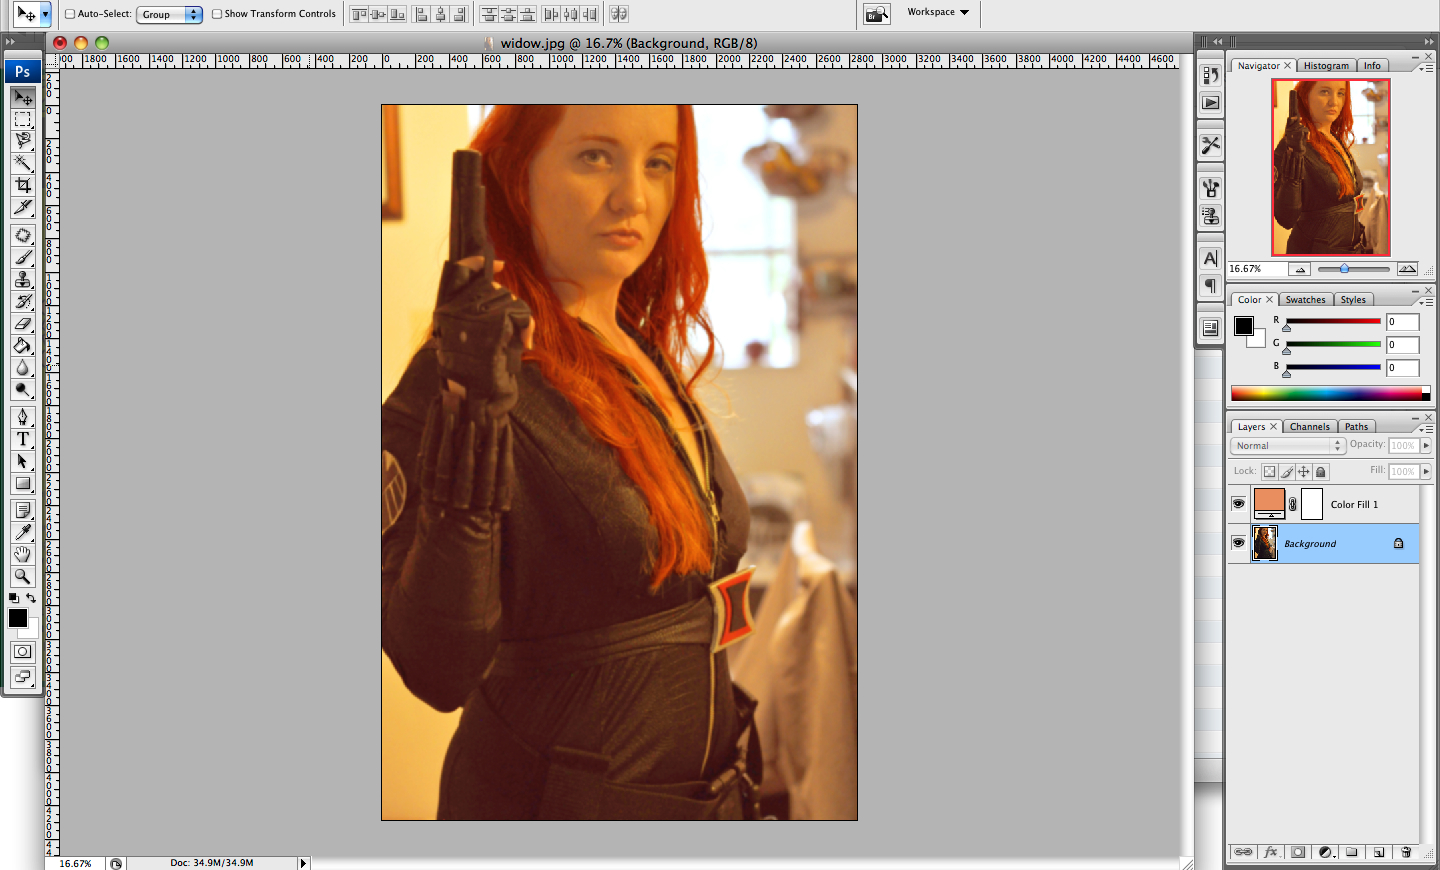The image size is (1440, 870).
Task: Select the Paint Bucket tool
Action: 23,345
